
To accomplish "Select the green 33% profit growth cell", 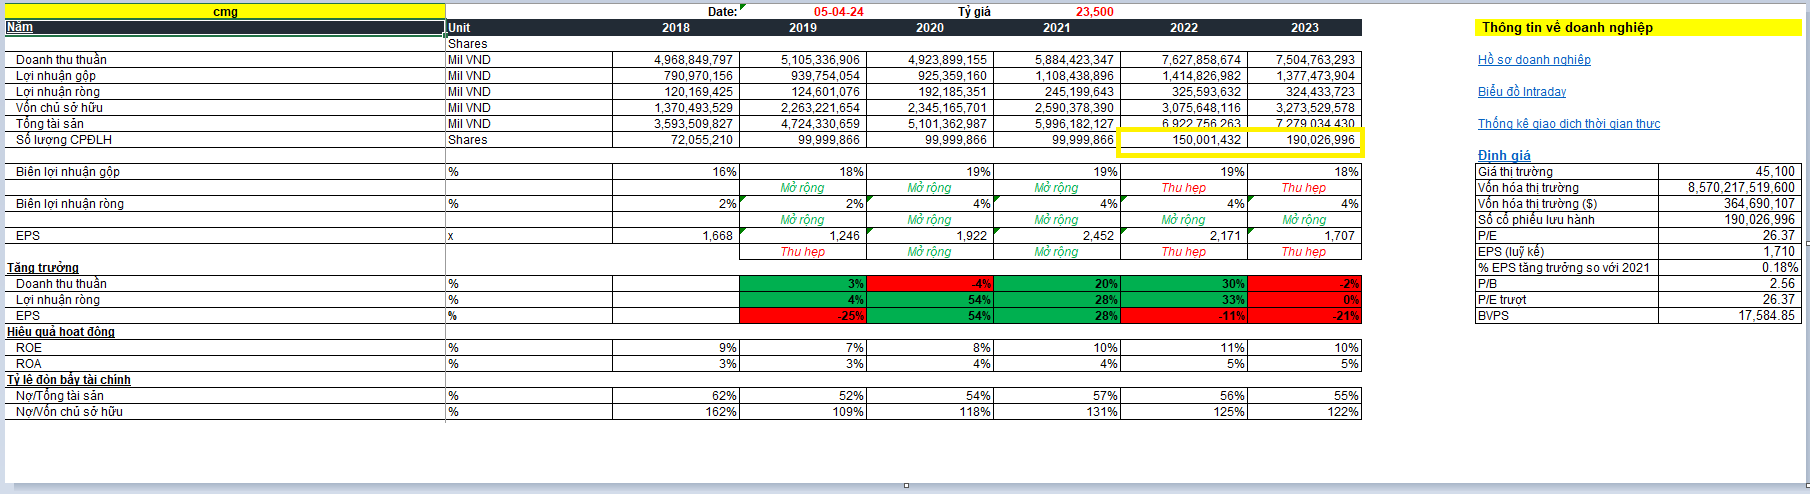I will pyautogui.click(x=1184, y=300).
